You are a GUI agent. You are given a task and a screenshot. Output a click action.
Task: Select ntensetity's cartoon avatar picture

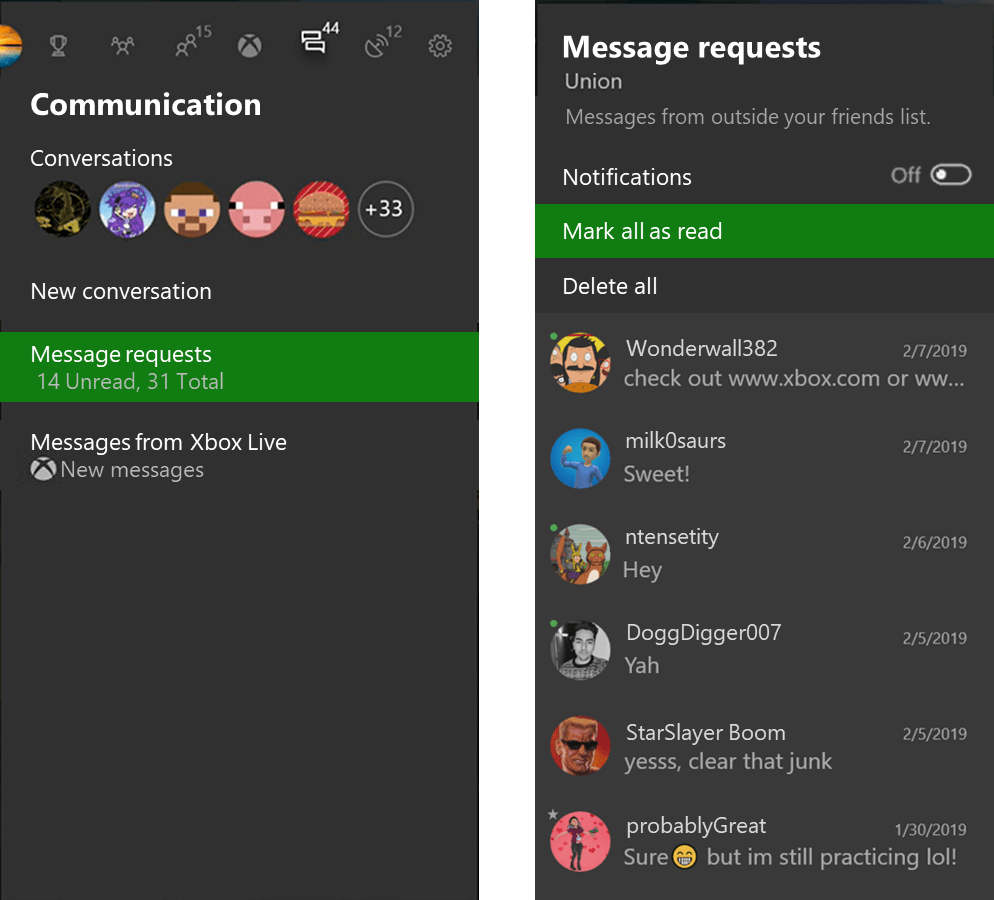(580, 554)
